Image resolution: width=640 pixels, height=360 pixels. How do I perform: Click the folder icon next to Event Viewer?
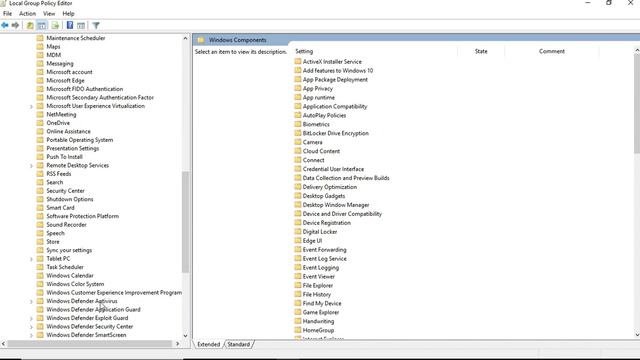[298, 276]
